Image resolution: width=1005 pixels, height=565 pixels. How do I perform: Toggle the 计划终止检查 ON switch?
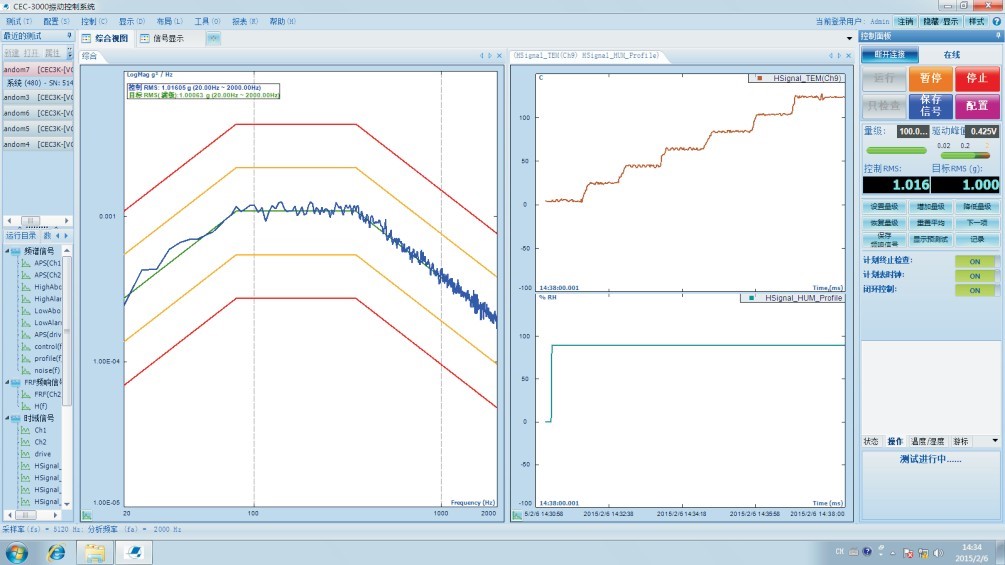pos(975,261)
